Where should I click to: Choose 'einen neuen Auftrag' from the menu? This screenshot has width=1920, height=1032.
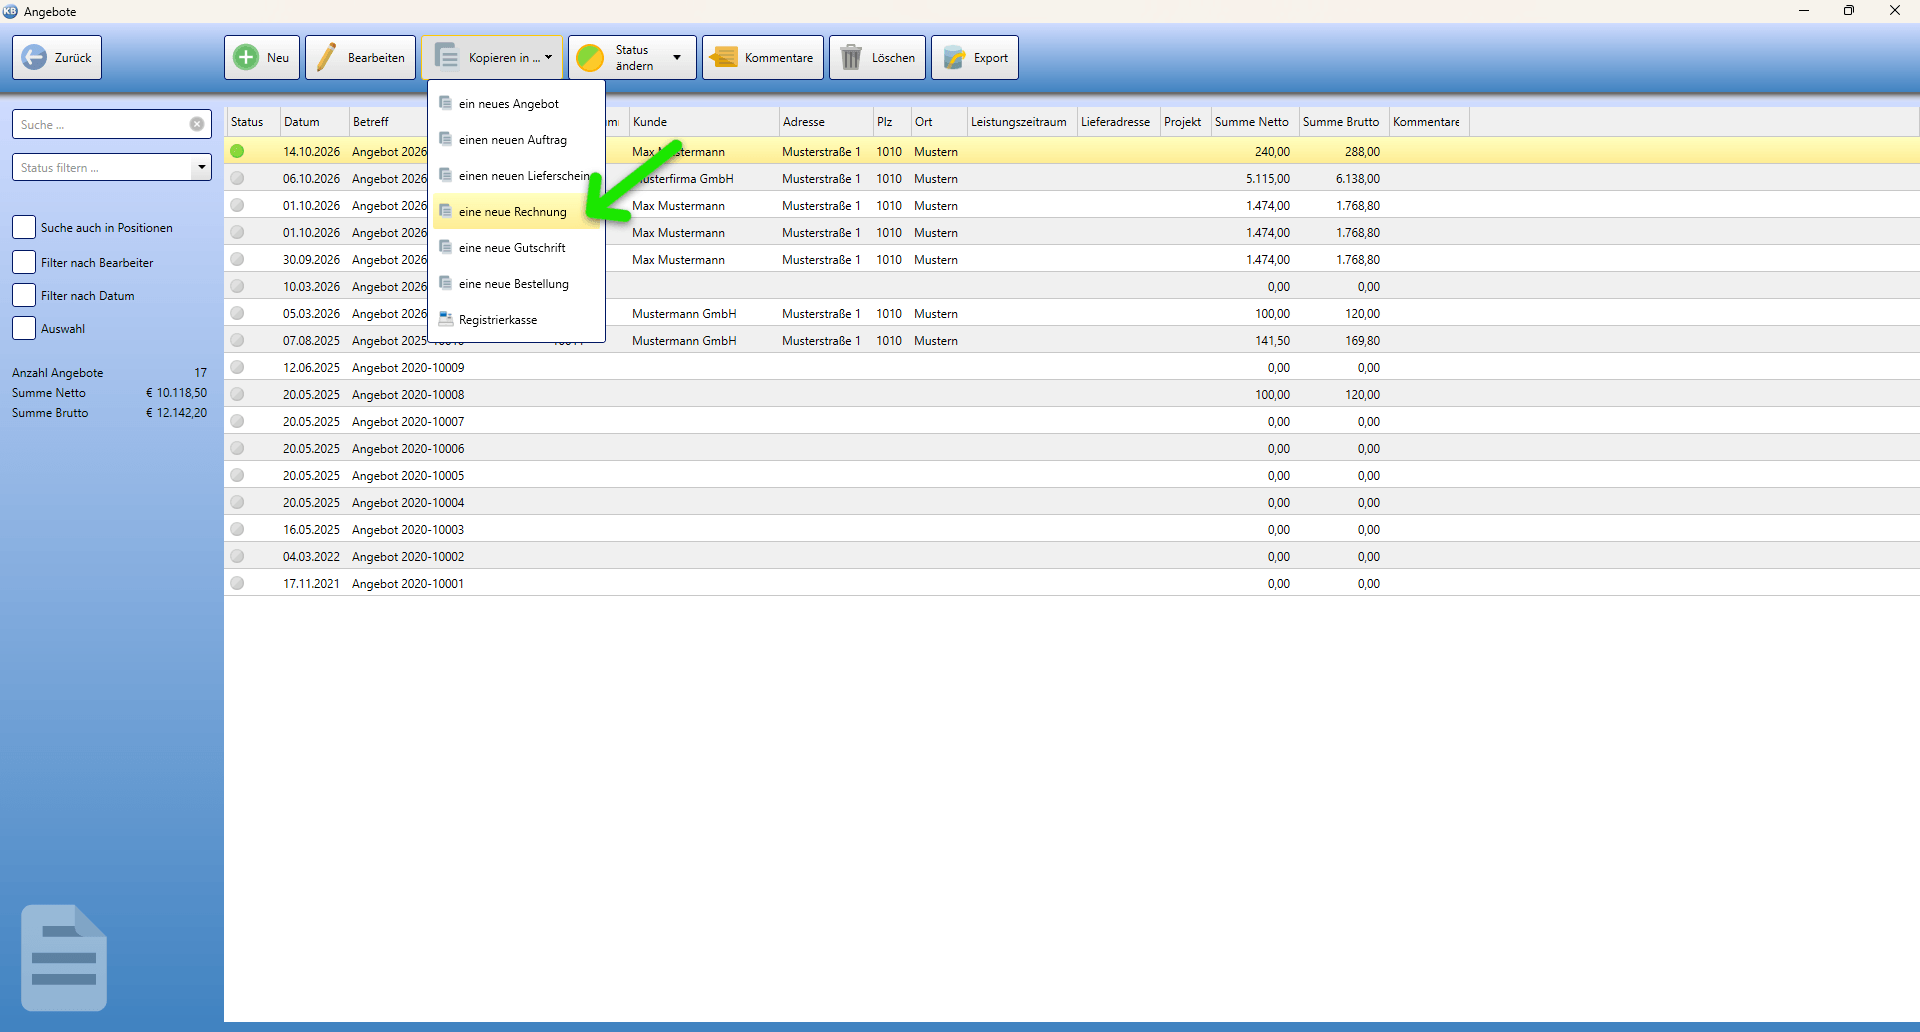pos(517,139)
